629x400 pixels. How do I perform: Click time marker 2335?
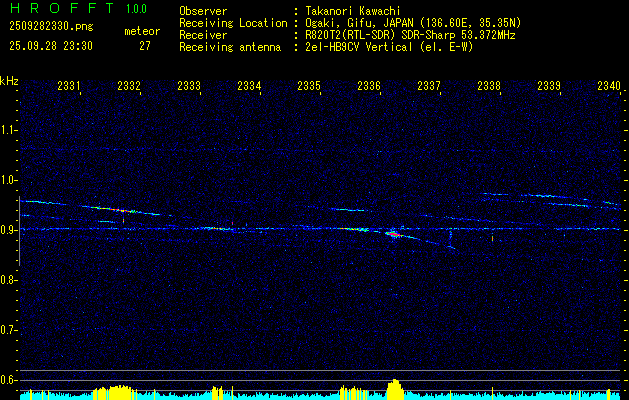[309, 85]
